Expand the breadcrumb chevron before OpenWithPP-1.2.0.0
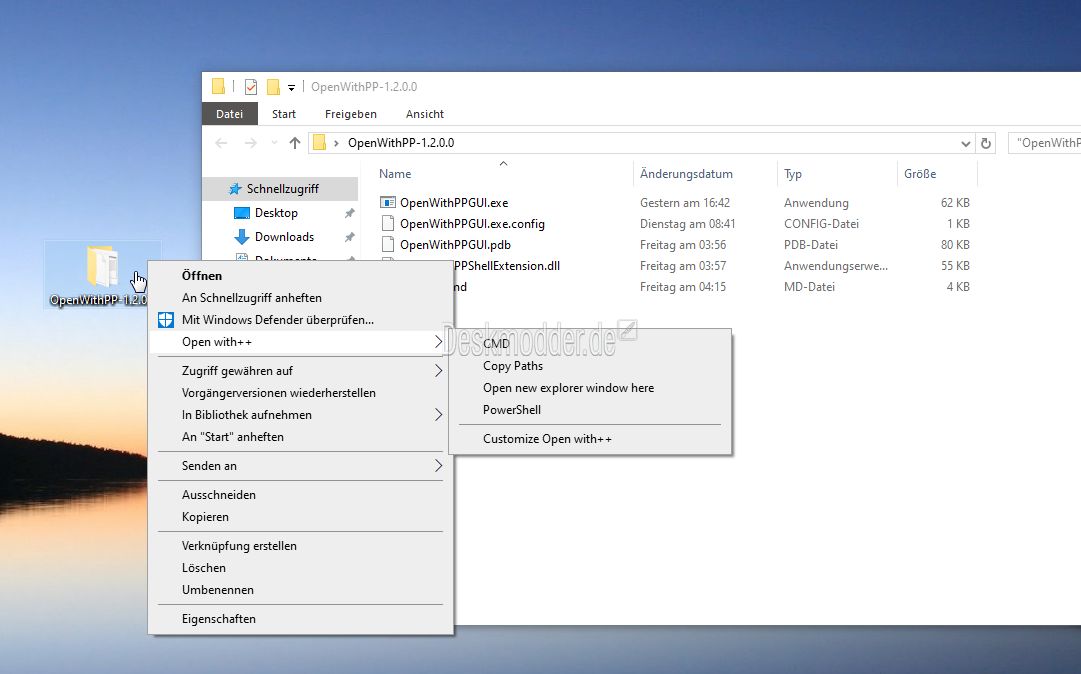 coord(336,143)
